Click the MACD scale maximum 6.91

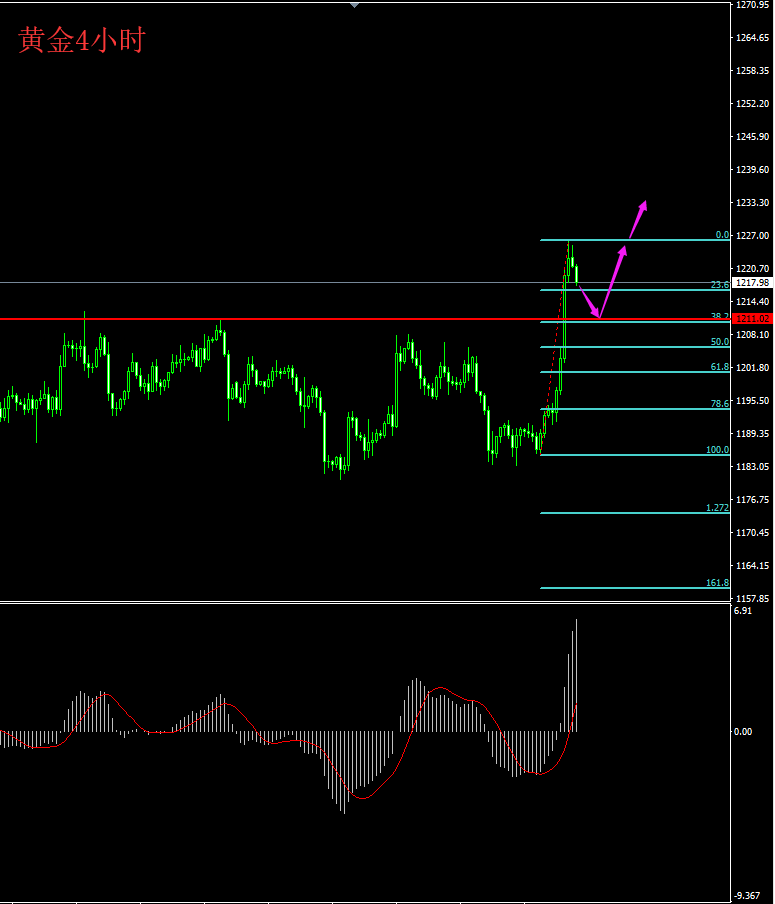pos(743,611)
